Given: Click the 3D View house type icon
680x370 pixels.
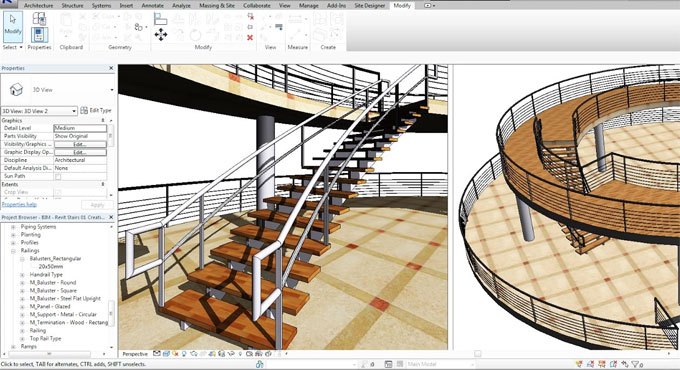Looking at the screenshot, I should pos(16,89).
